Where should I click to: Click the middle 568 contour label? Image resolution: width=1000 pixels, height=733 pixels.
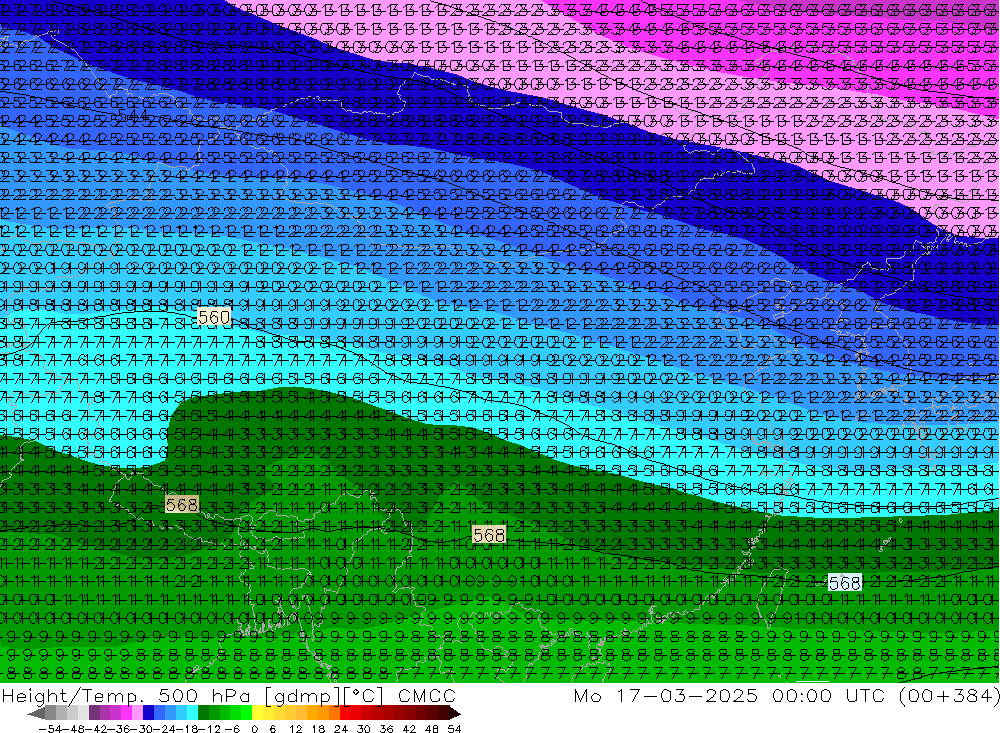489,535
